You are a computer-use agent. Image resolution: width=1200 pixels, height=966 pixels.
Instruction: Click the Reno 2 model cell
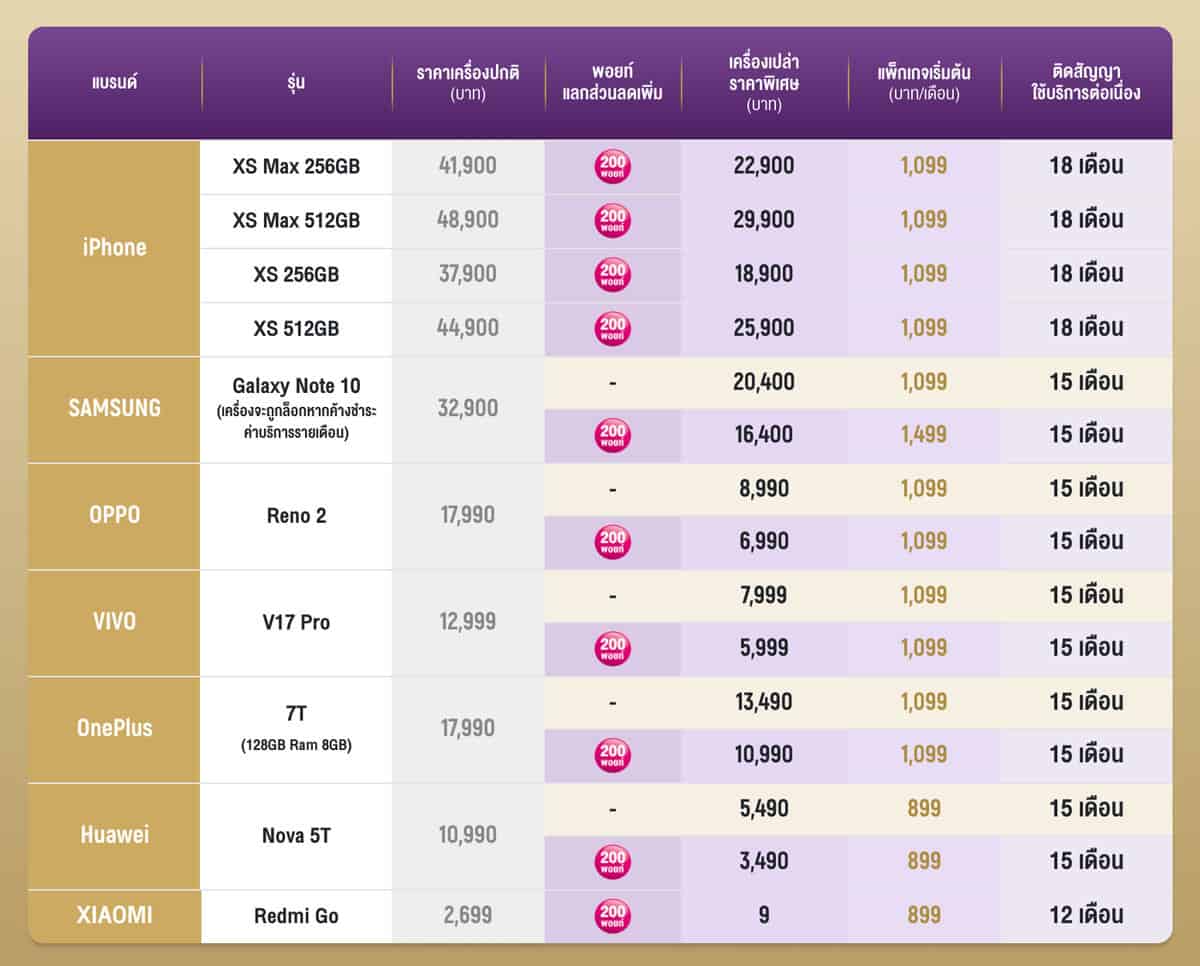[296, 516]
